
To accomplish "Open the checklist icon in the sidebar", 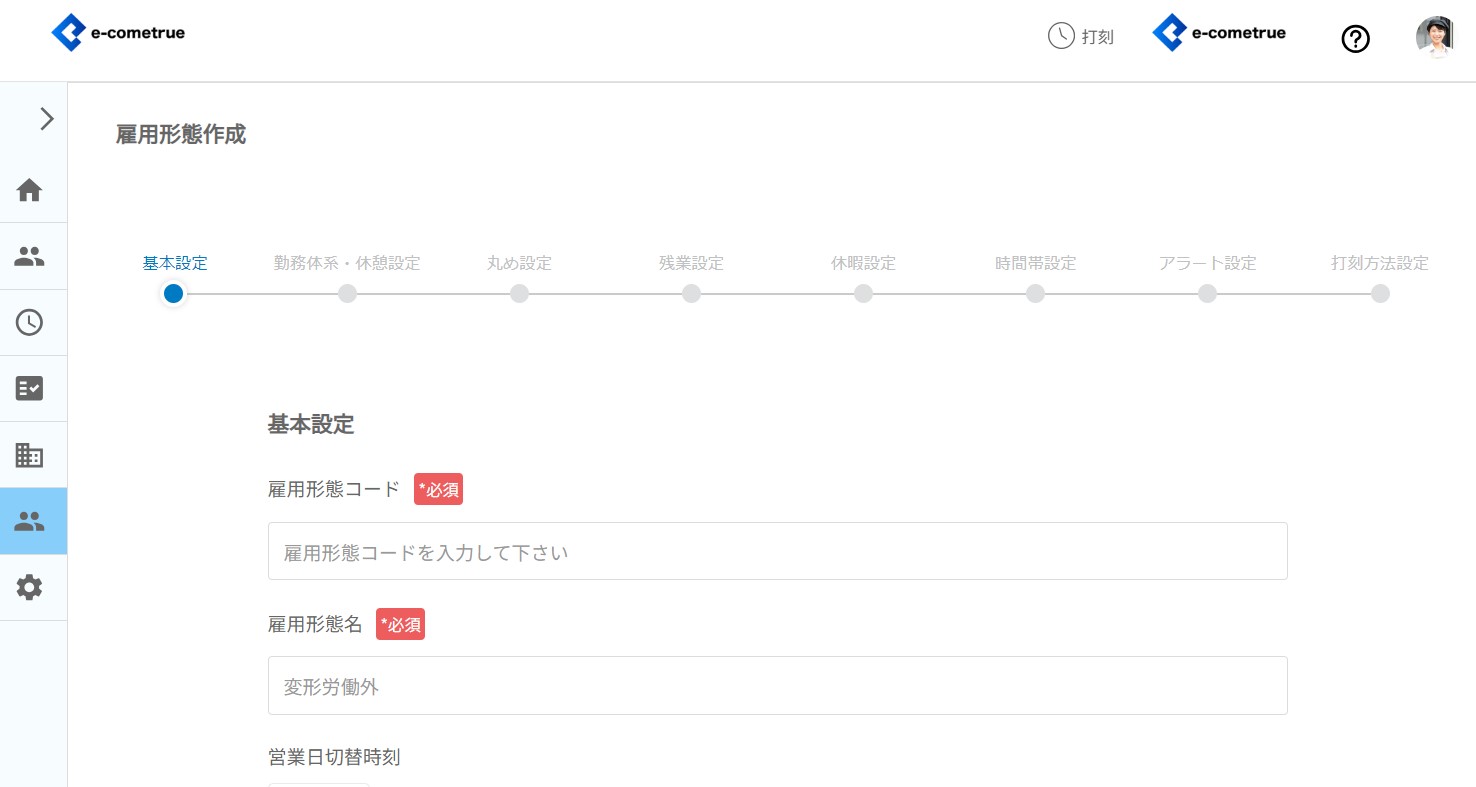I will coord(30,388).
